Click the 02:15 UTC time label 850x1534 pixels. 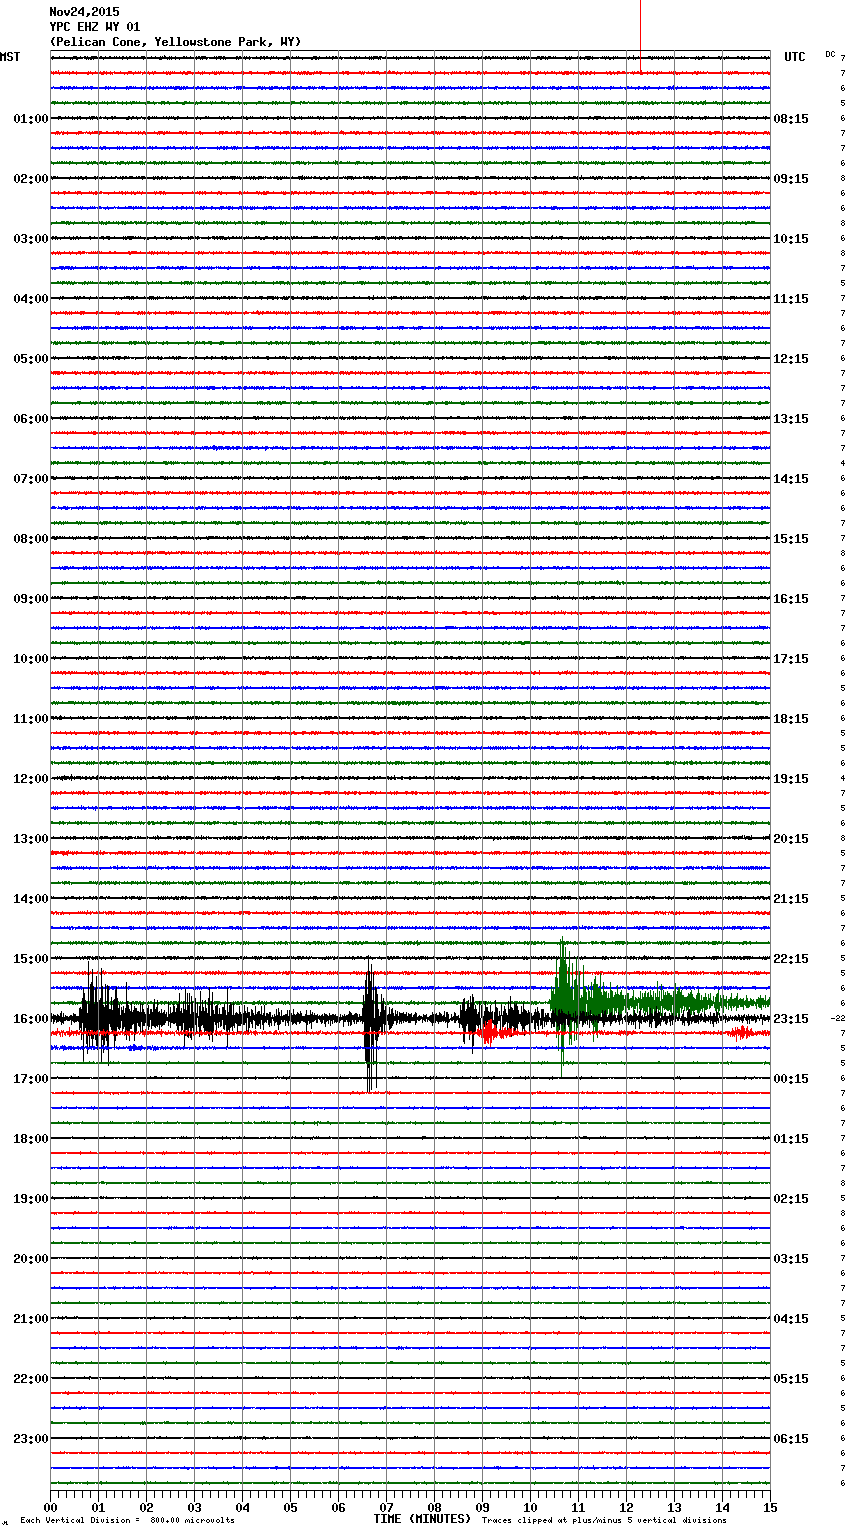pos(791,1199)
